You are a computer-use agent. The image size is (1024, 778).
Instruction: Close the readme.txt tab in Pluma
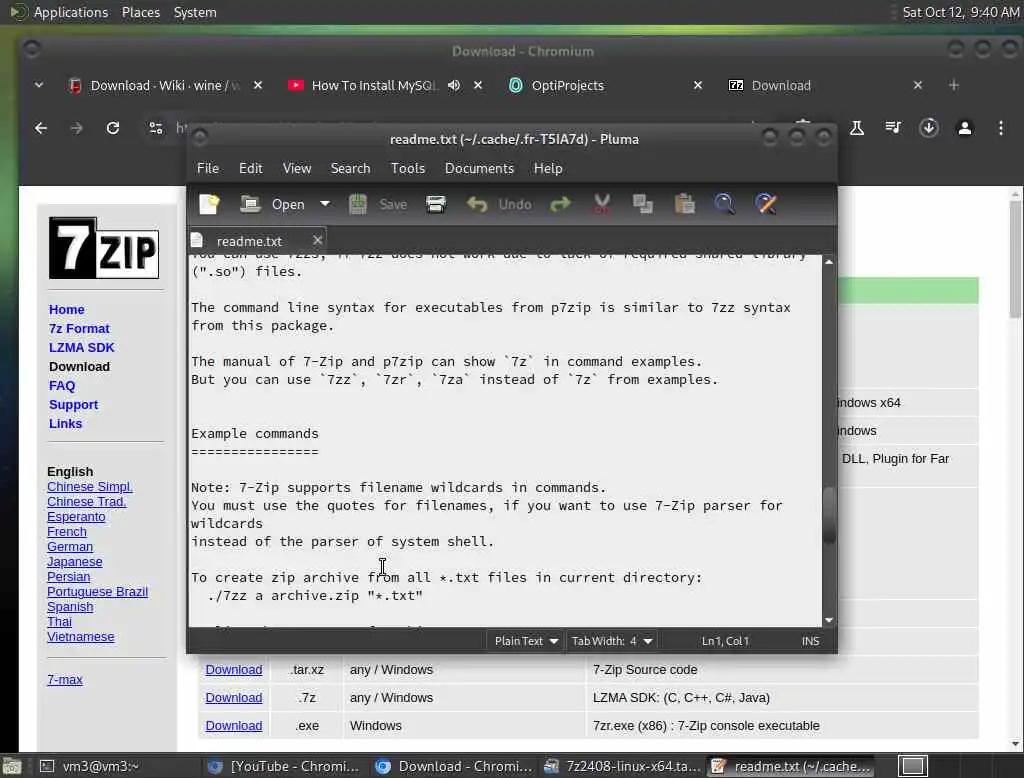tap(317, 240)
